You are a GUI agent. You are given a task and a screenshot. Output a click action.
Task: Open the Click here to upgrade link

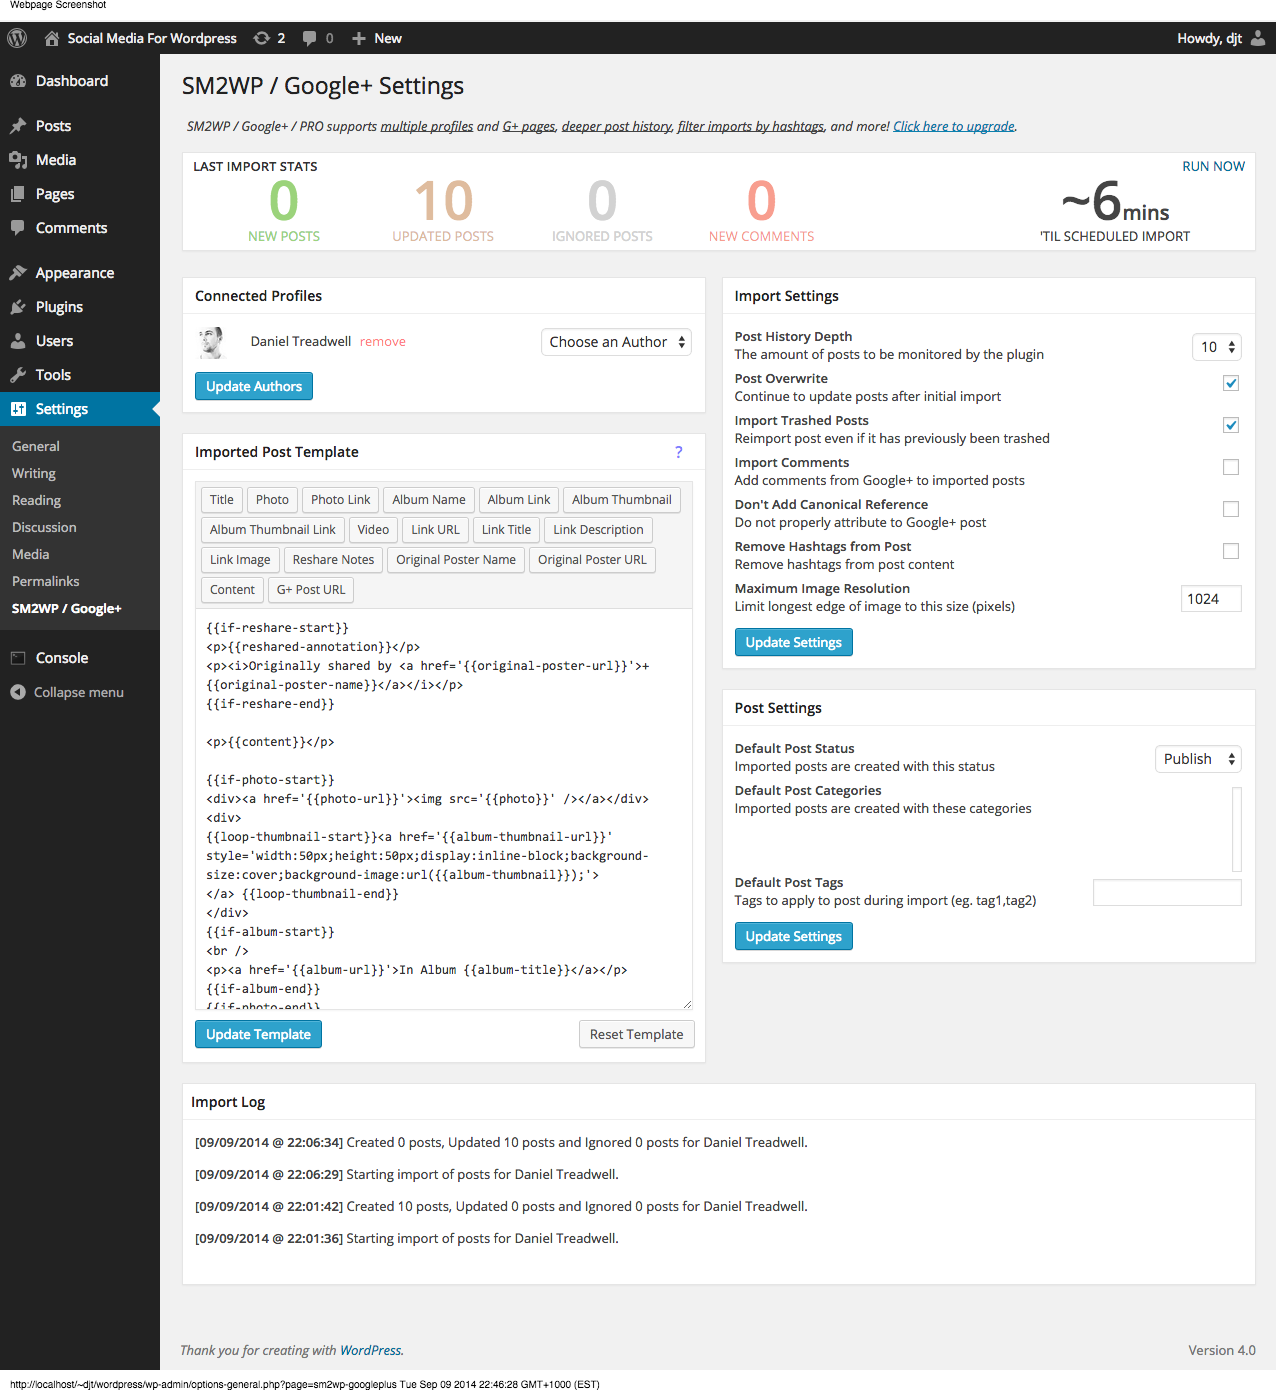point(954,126)
